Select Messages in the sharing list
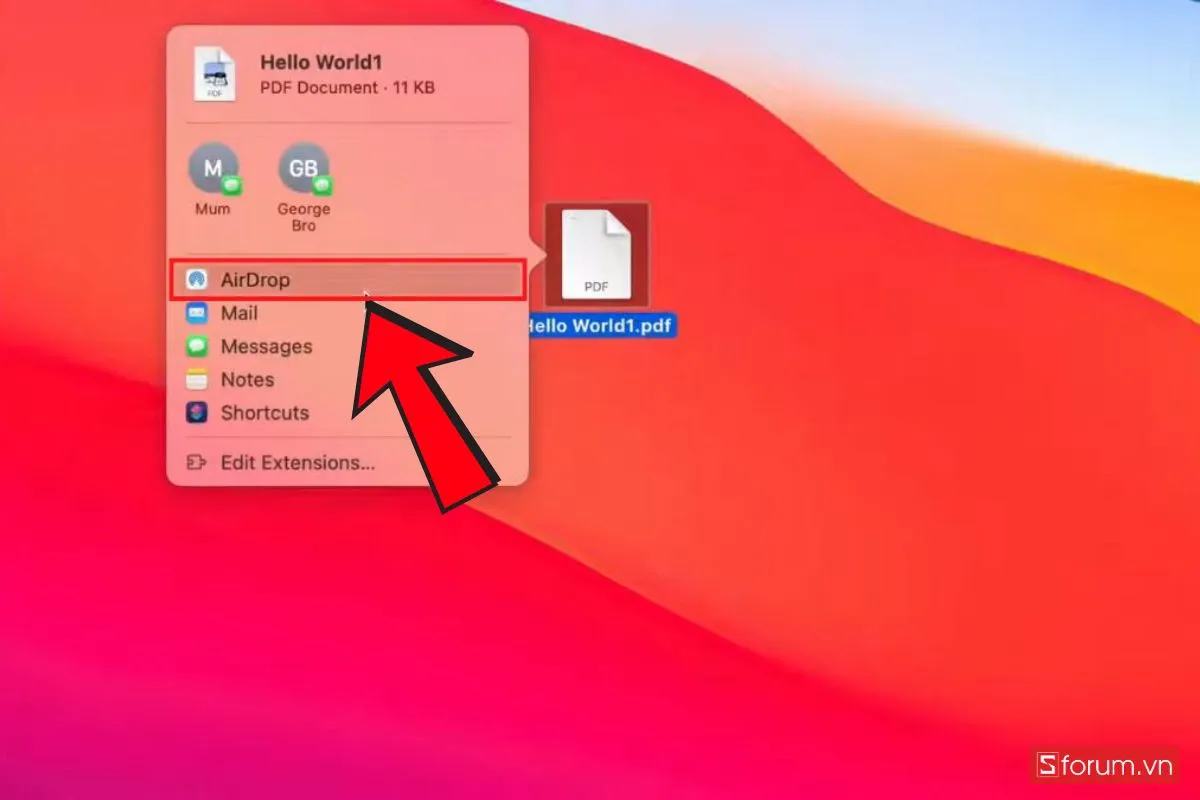Screen dimensions: 1200x800 coord(265,346)
